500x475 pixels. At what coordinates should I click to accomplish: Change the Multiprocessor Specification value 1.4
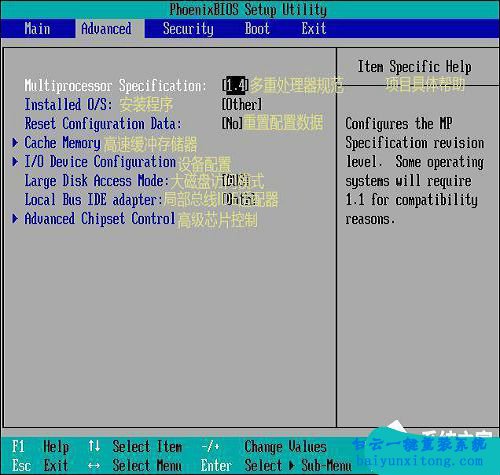click(235, 86)
